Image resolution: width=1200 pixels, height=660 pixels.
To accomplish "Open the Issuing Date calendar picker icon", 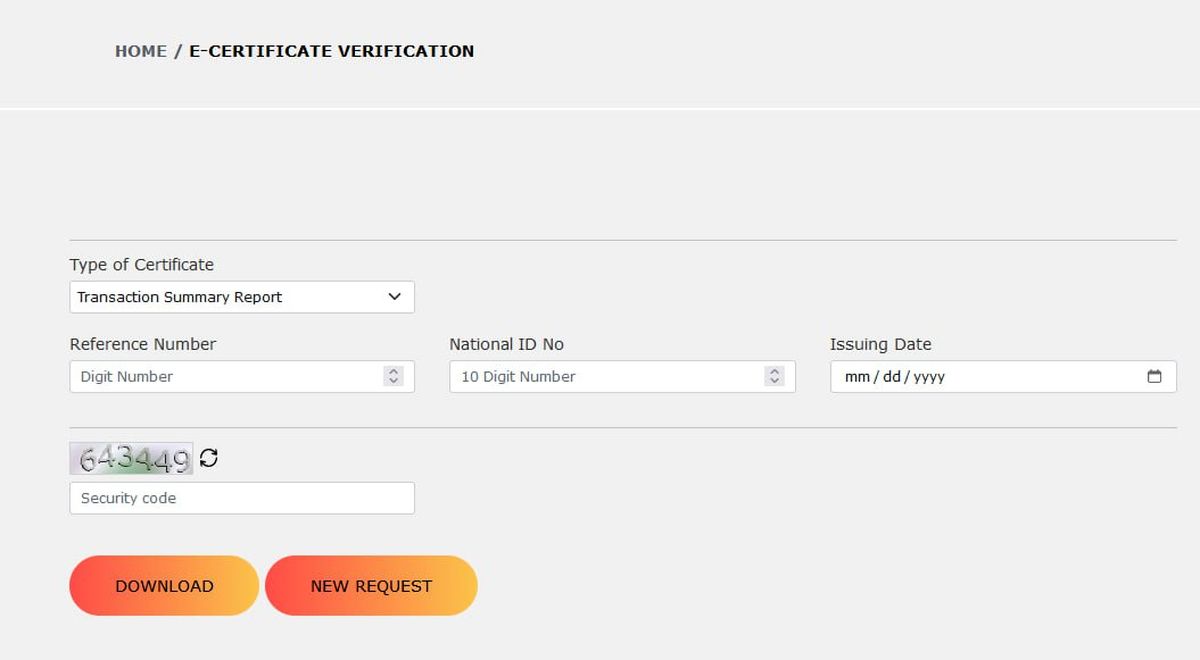I will 1154,377.
